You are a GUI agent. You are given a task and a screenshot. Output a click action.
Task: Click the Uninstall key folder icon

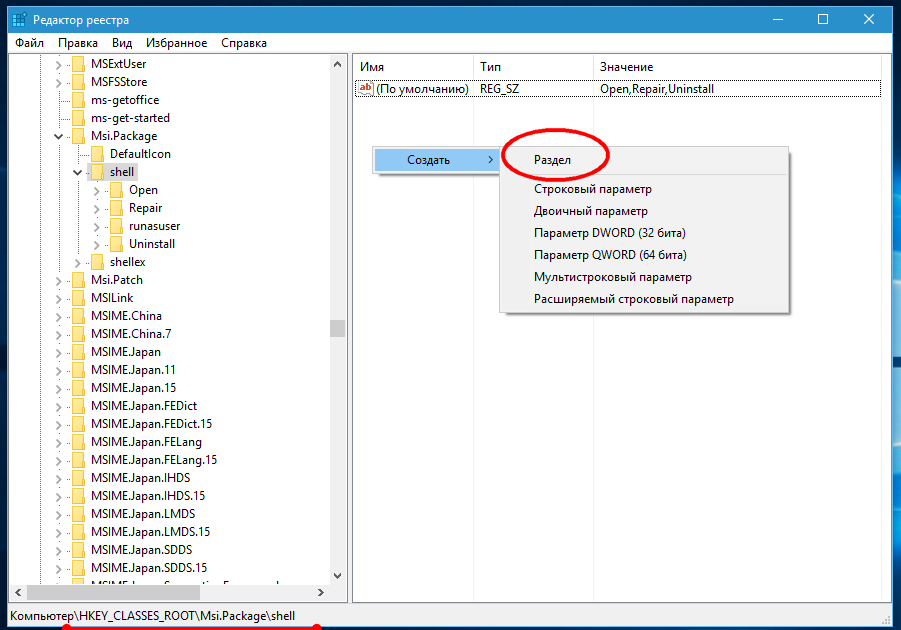117,244
